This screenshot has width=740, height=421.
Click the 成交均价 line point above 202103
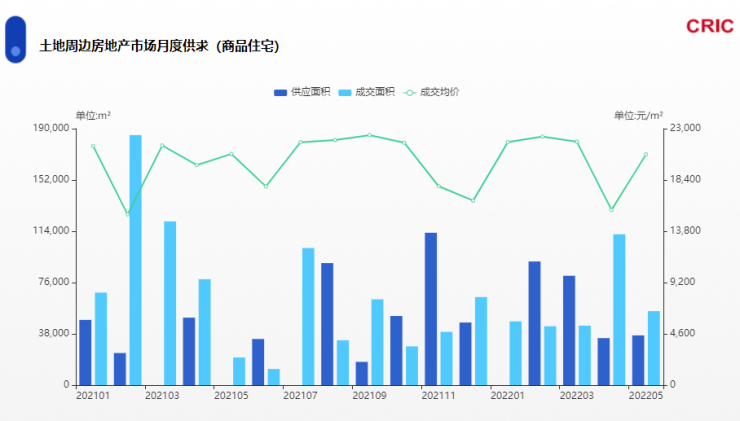162,145
